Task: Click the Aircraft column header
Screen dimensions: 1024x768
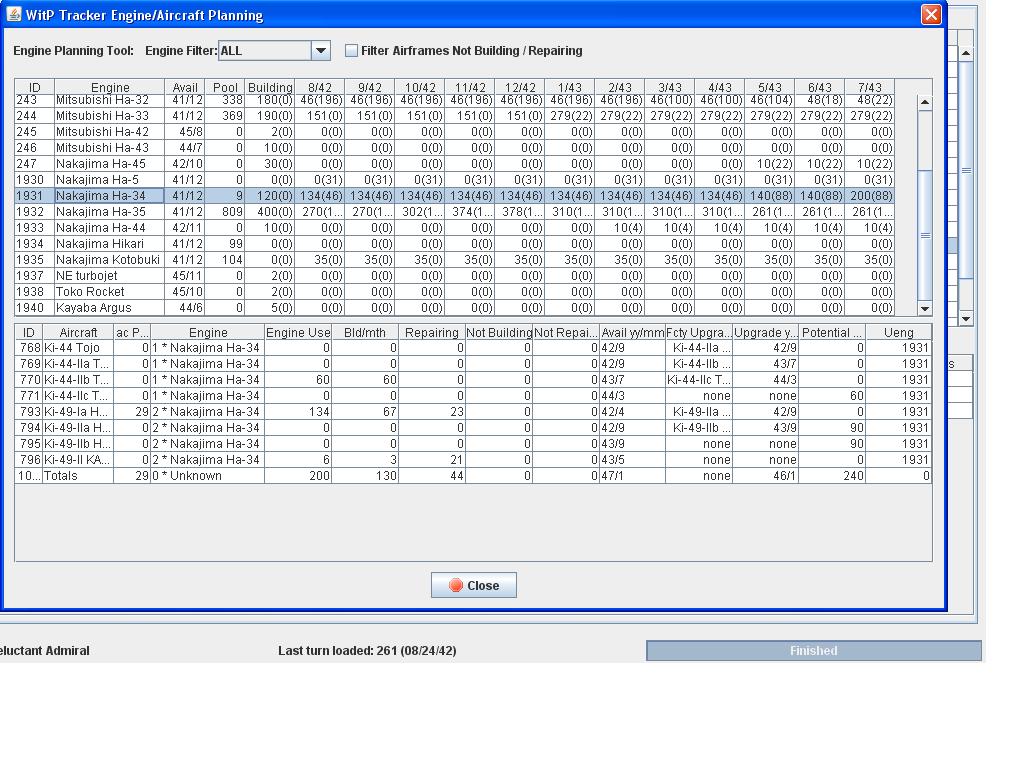Action: tap(78, 332)
